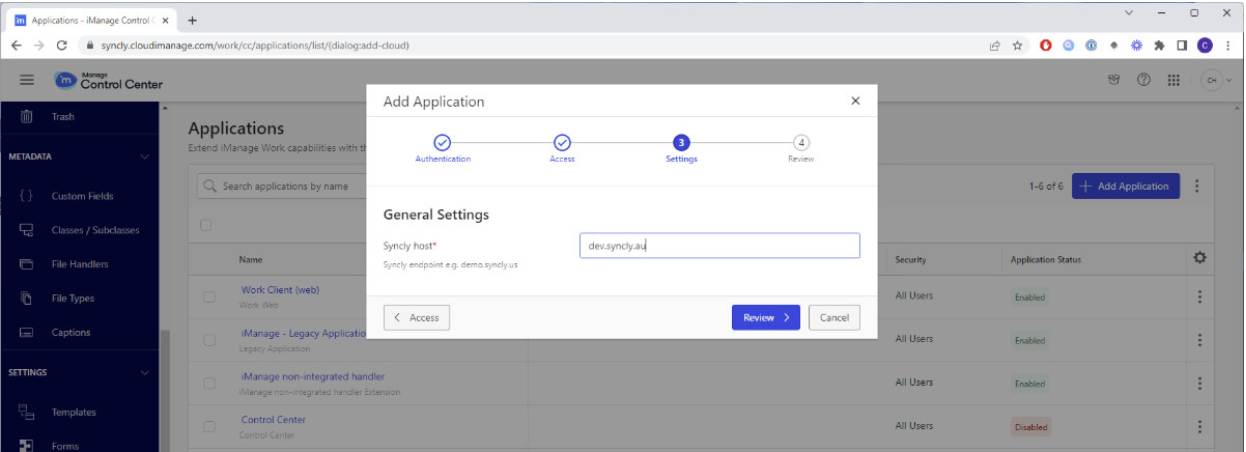Image resolution: width=1246 pixels, height=452 pixels.
Task: Click Cancel in the dialog
Action: coord(834,317)
